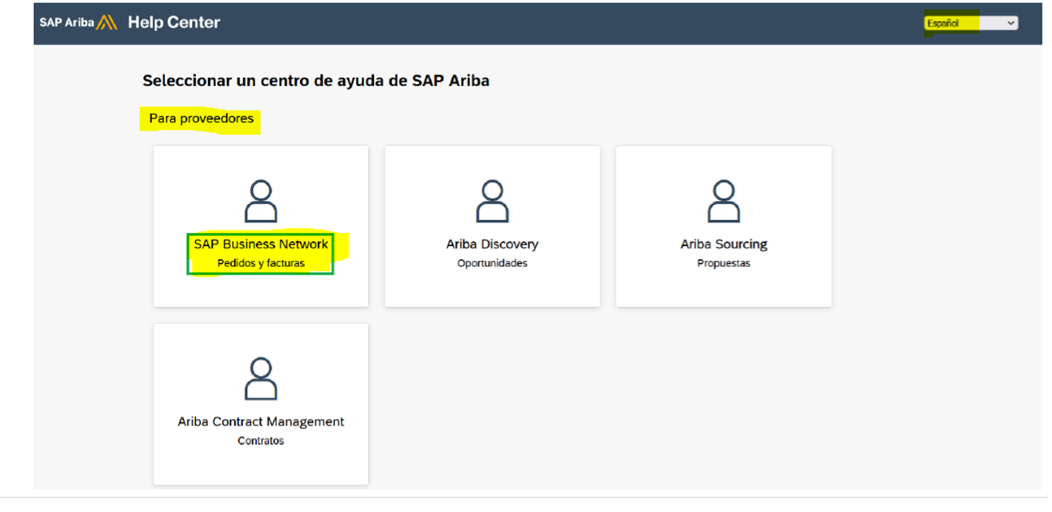Screen dimensions: 1052x512
Task: Click the Pedidos y facturas subtitle
Action: 261,264
